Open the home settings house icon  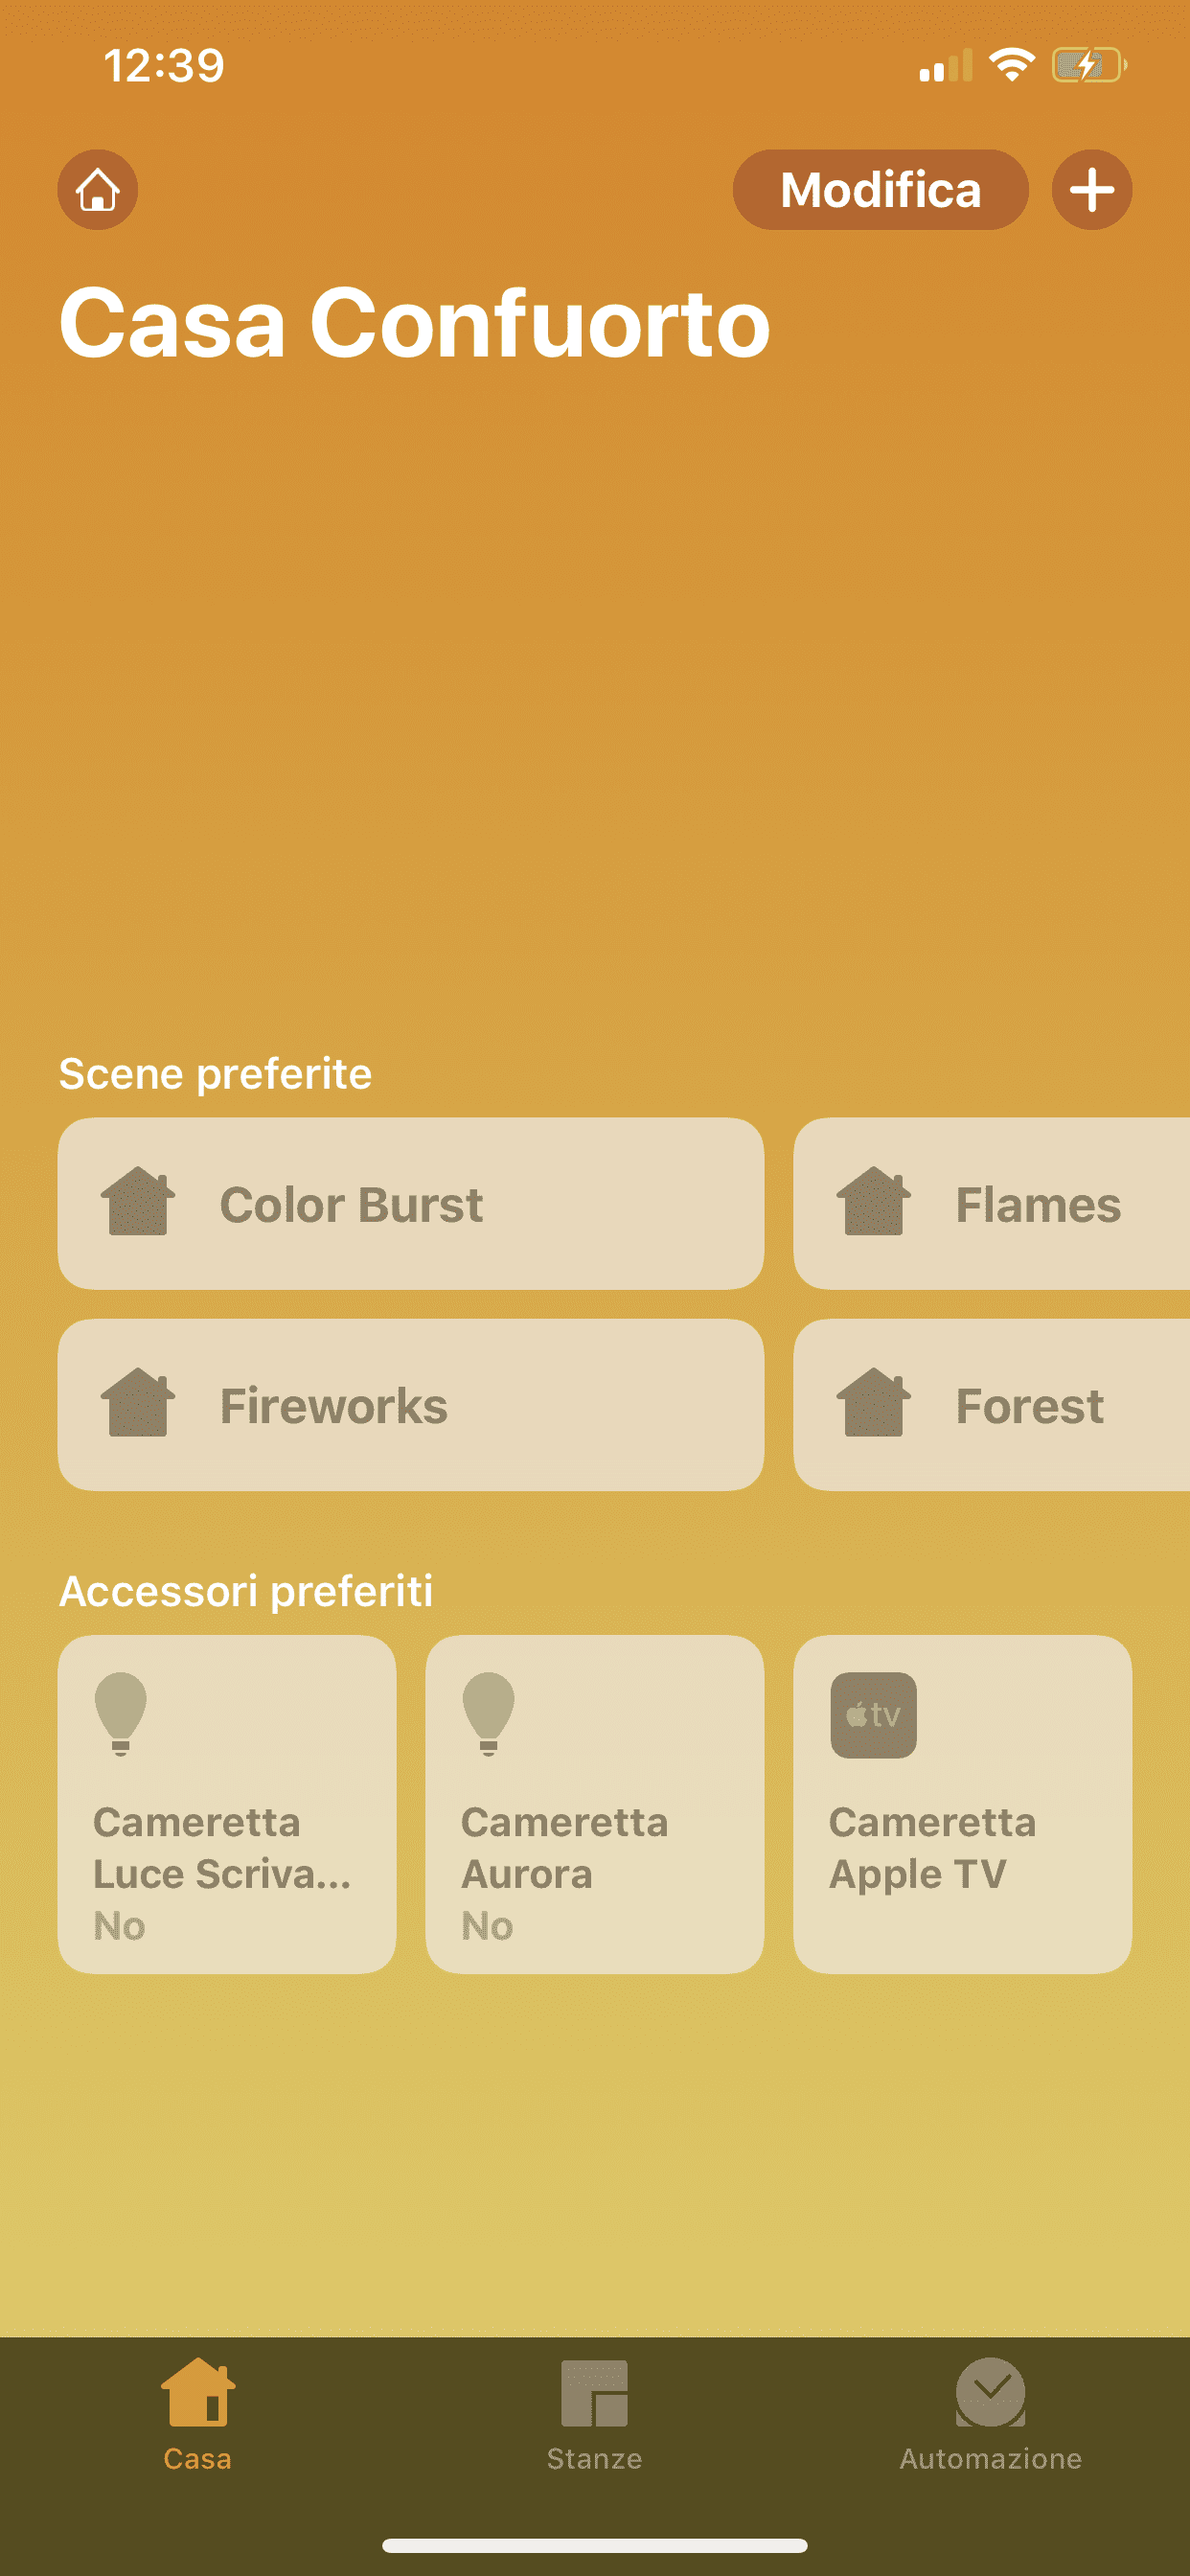97,189
